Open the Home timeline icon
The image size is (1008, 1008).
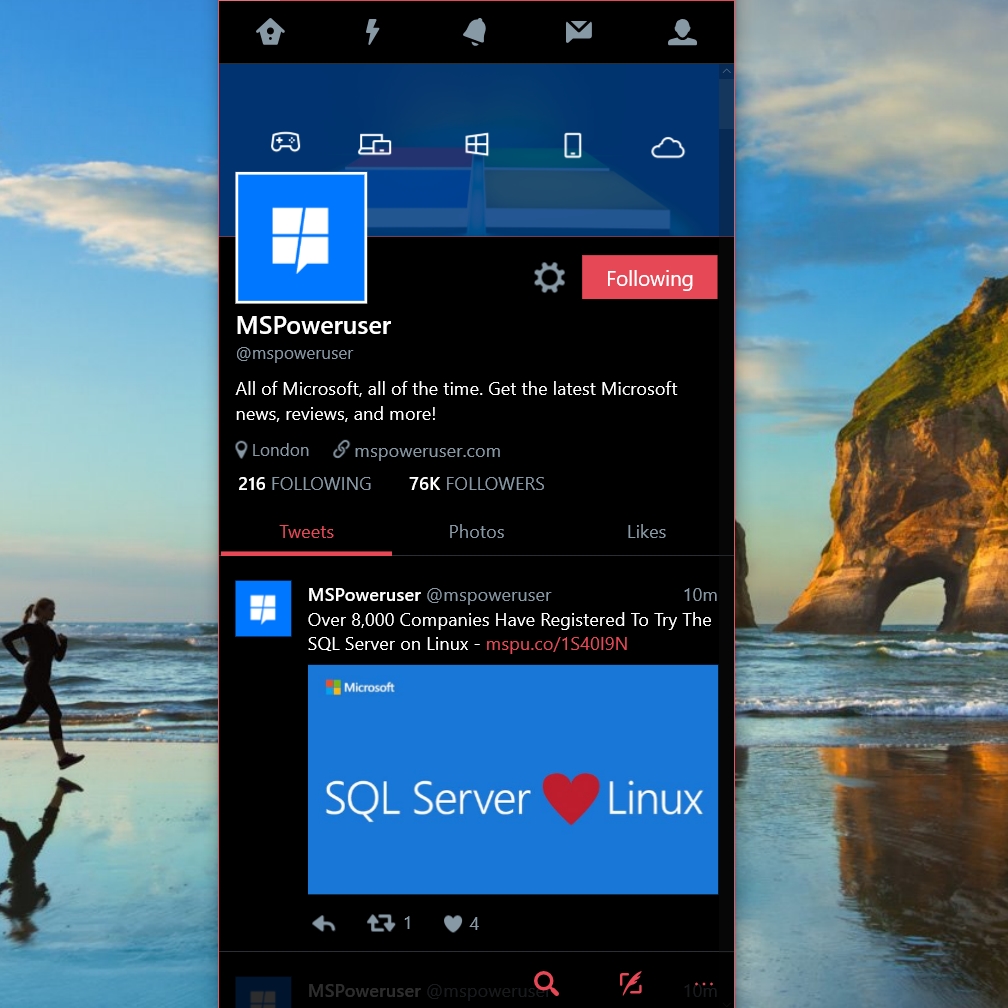pyautogui.click(x=270, y=32)
